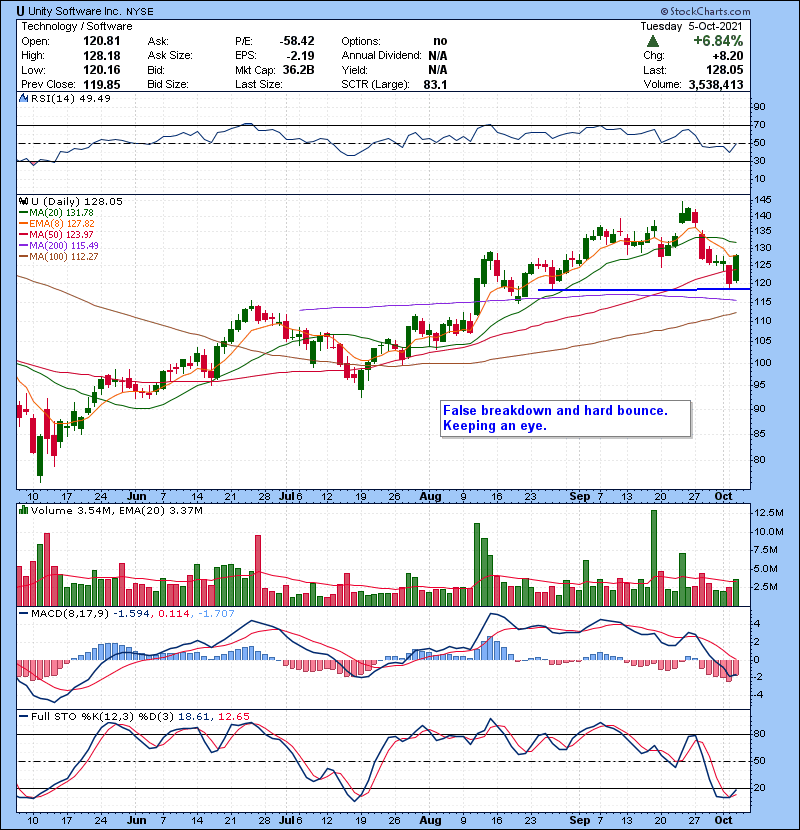Image resolution: width=800 pixels, height=830 pixels.
Task: Click the Volume panel bar icon
Action: pyautogui.click(x=23, y=510)
